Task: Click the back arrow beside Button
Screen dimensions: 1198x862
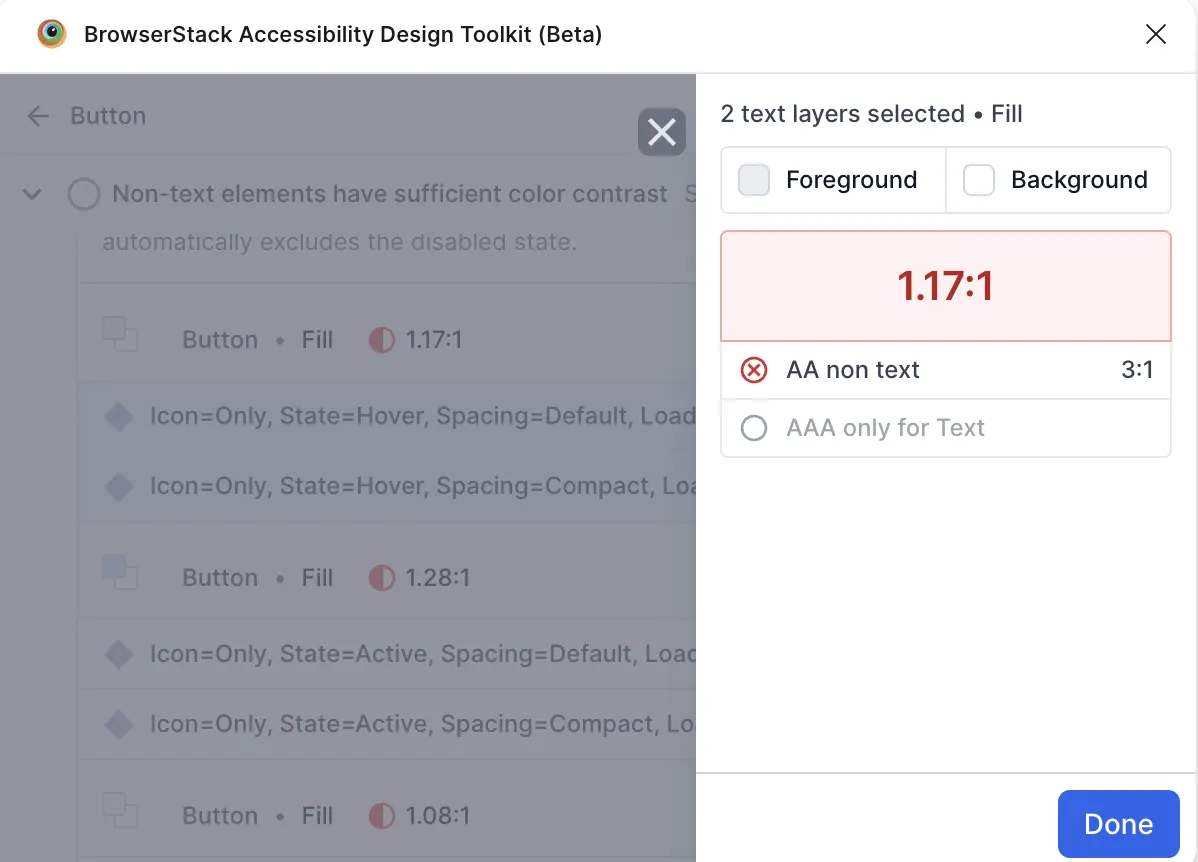Action: (x=37, y=116)
